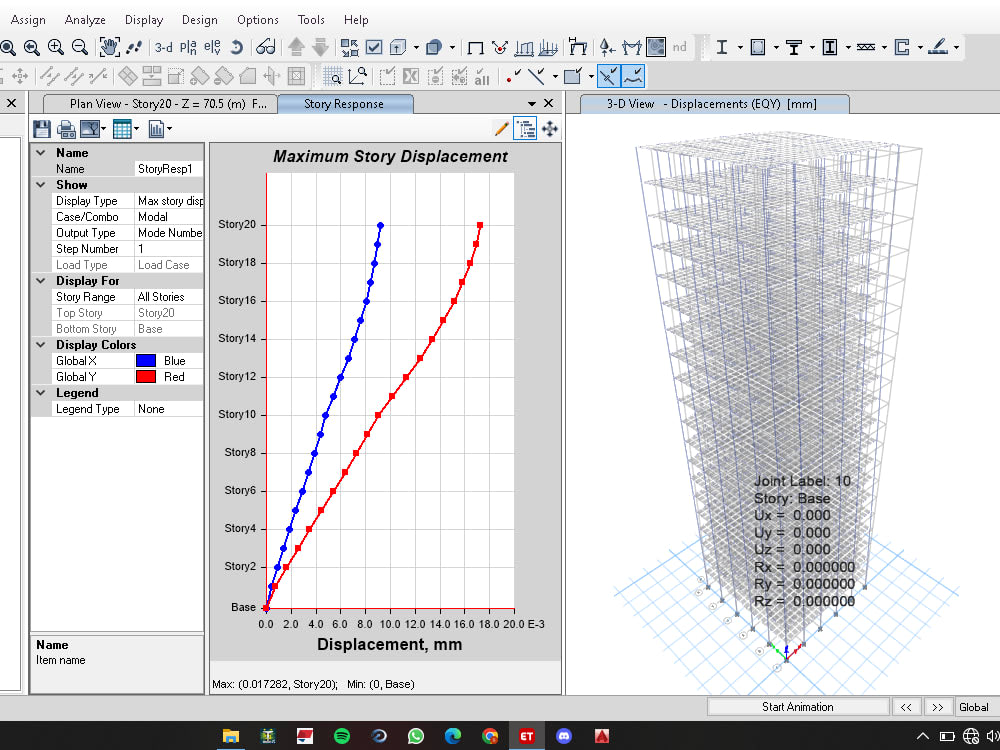Open the Analyze menu
Screen dimensions: 1000x750
(x=85, y=19)
